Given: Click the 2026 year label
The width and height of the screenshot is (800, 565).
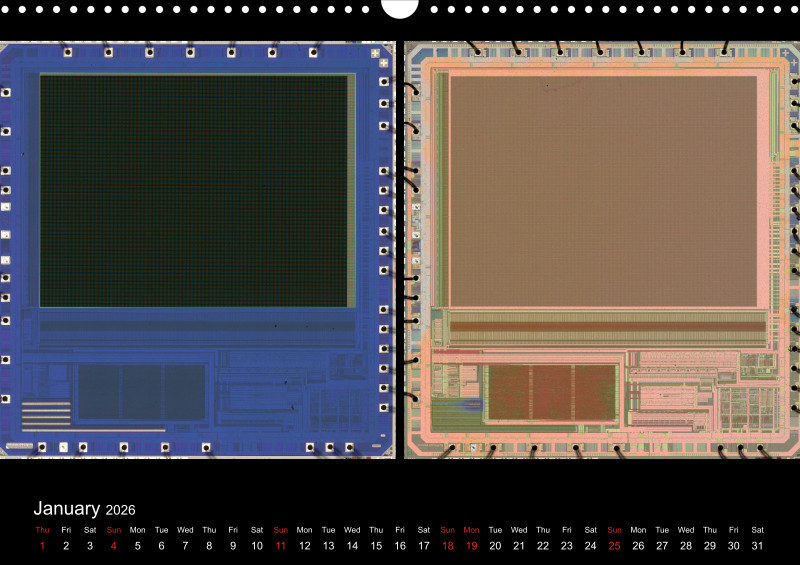Looking at the screenshot, I should click(x=120, y=511).
